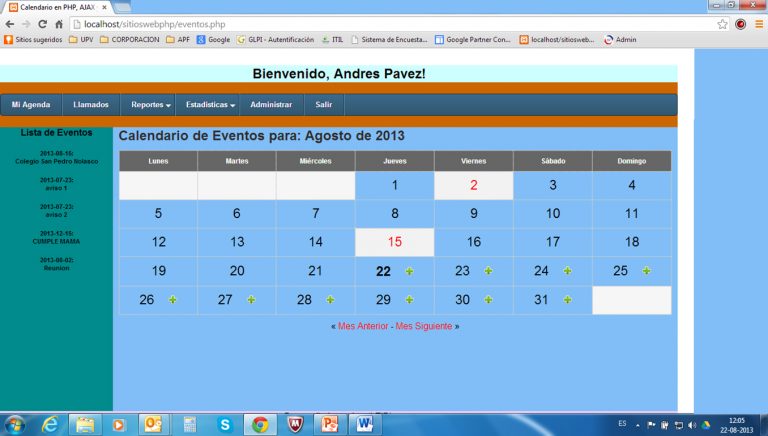Choose Llamados from the navigation bar

[90, 105]
